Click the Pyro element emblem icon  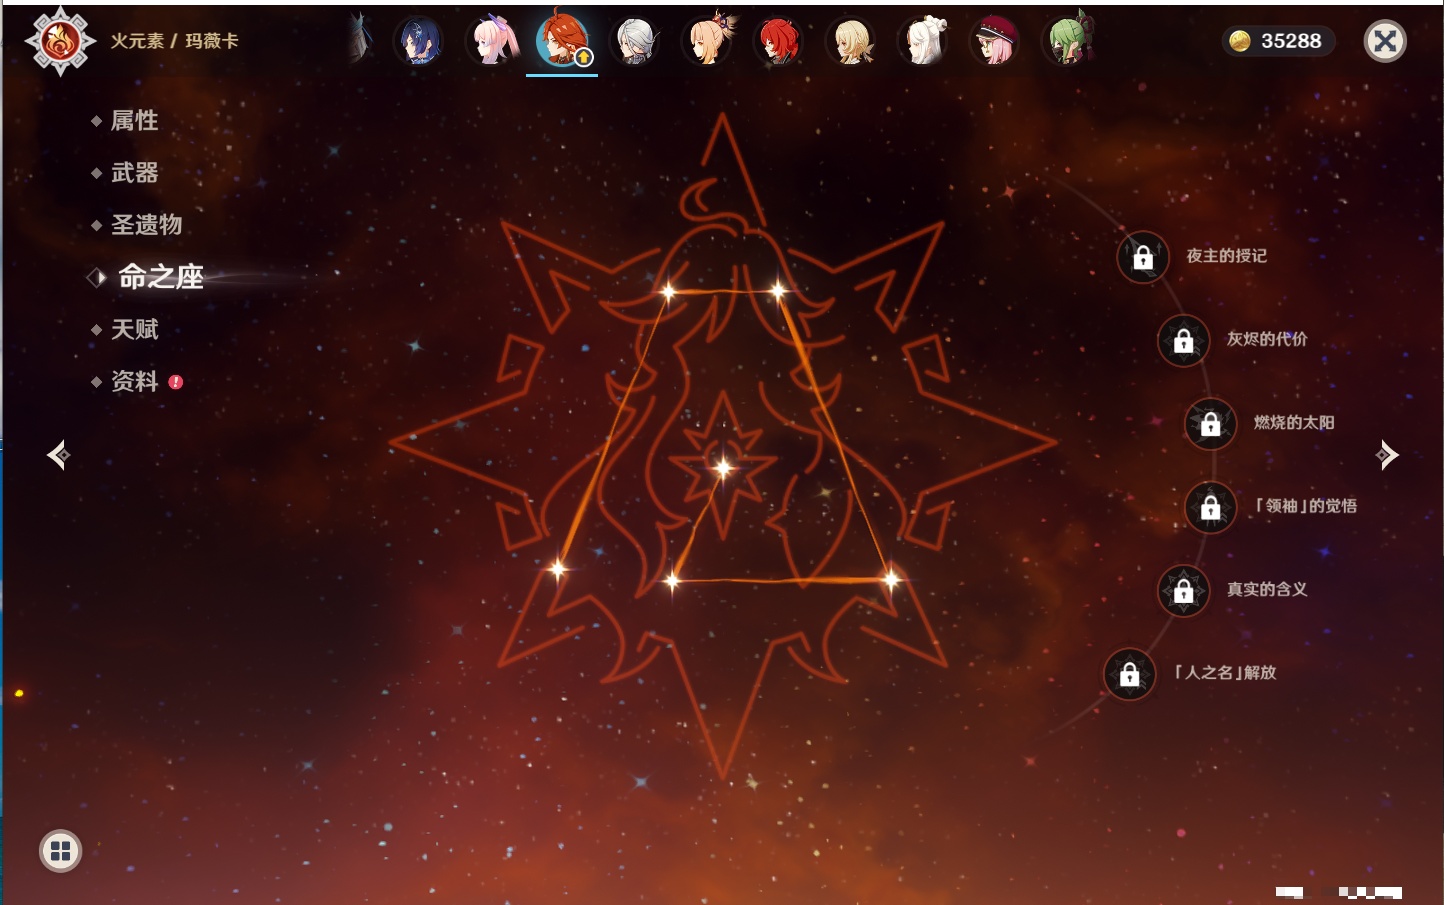(60, 41)
